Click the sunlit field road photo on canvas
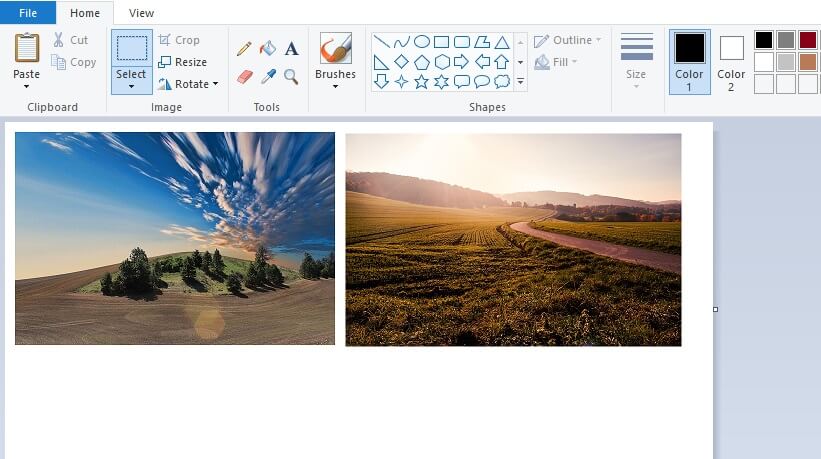The width and height of the screenshot is (821, 459). 513,240
